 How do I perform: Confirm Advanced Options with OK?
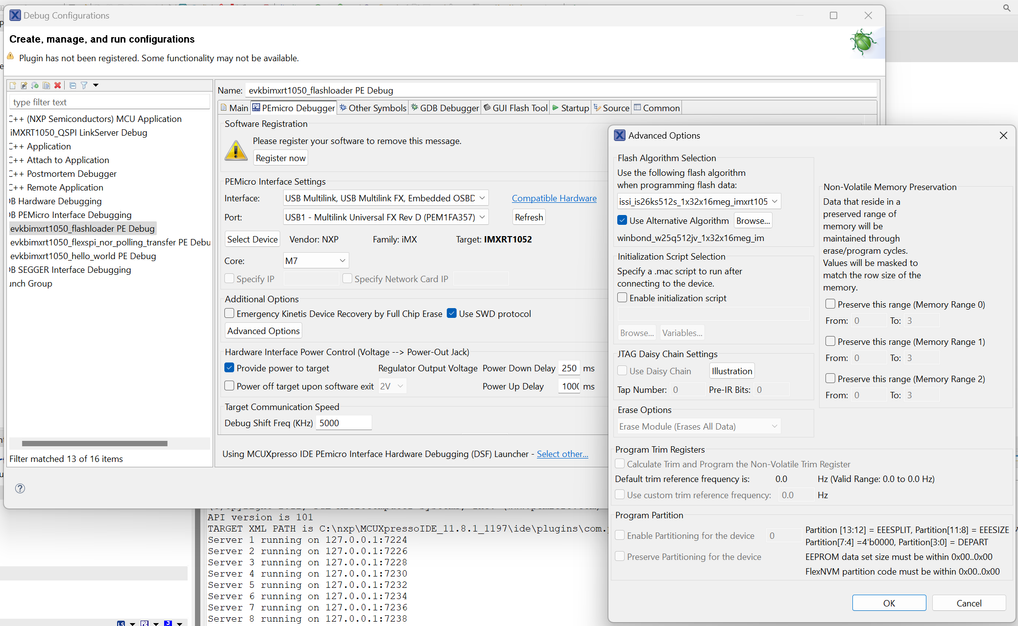coord(889,603)
